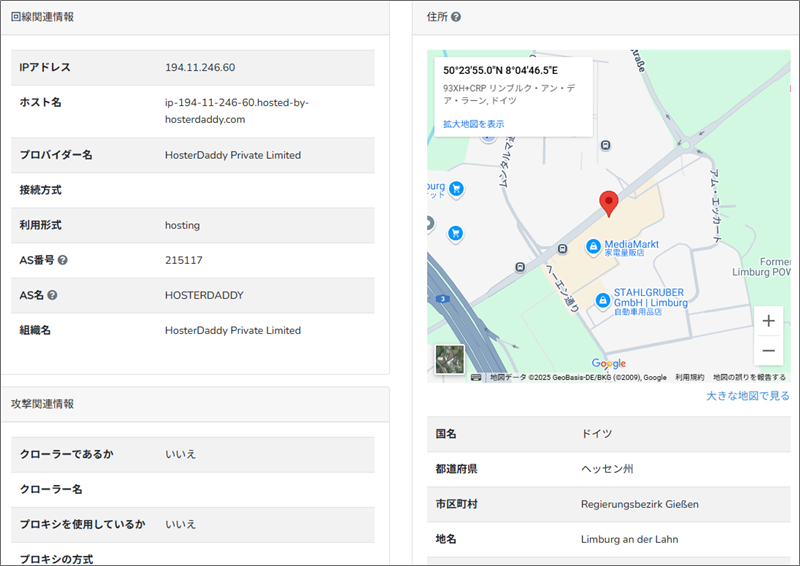Click the 接続方式 row label
Screen dimensions: 800x566
[x=40, y=190]
